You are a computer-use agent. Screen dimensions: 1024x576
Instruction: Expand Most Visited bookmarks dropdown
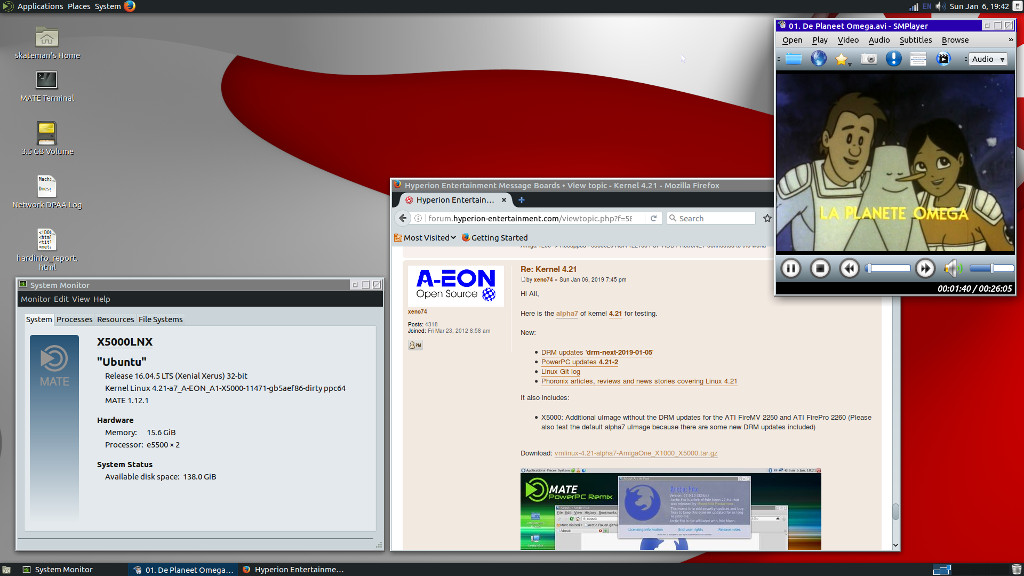(x=425, y=238)
